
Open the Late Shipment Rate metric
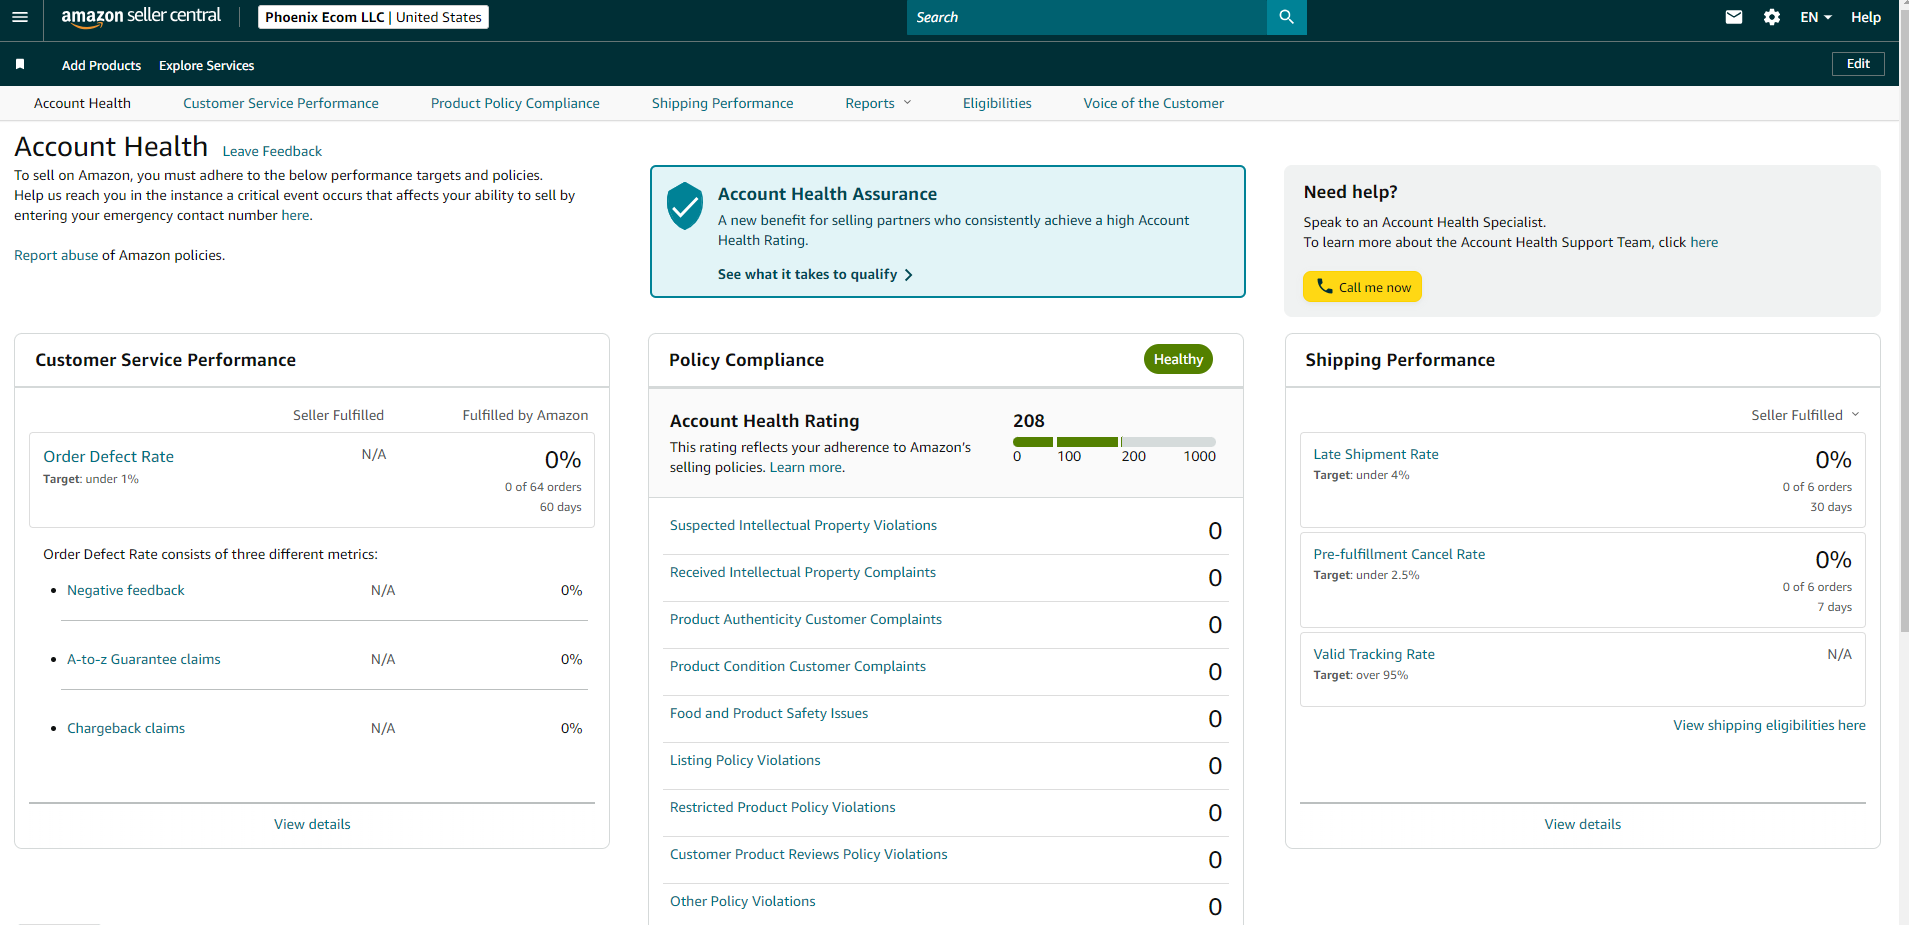click(x=1376, y=454)
